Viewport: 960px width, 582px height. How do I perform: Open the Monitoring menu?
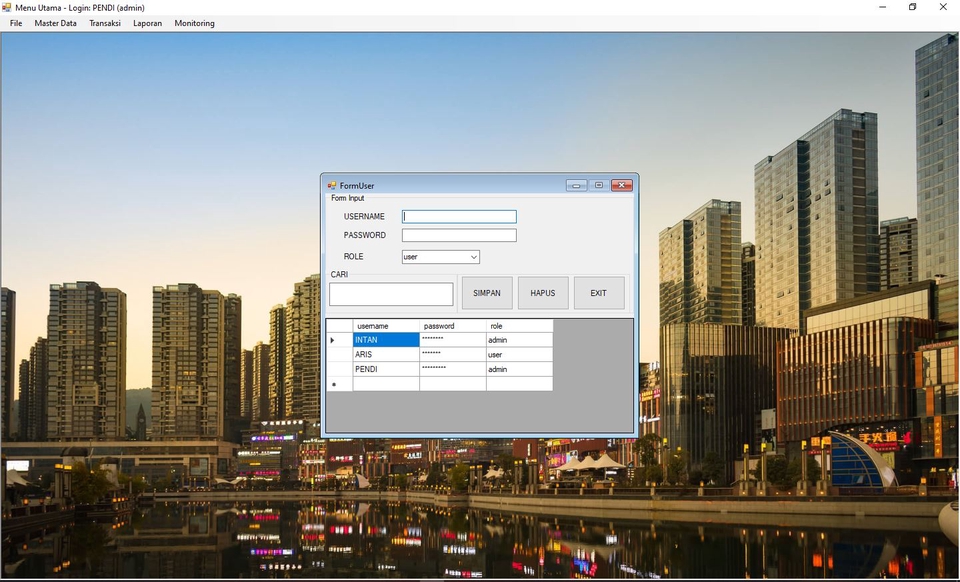[194, 23]
